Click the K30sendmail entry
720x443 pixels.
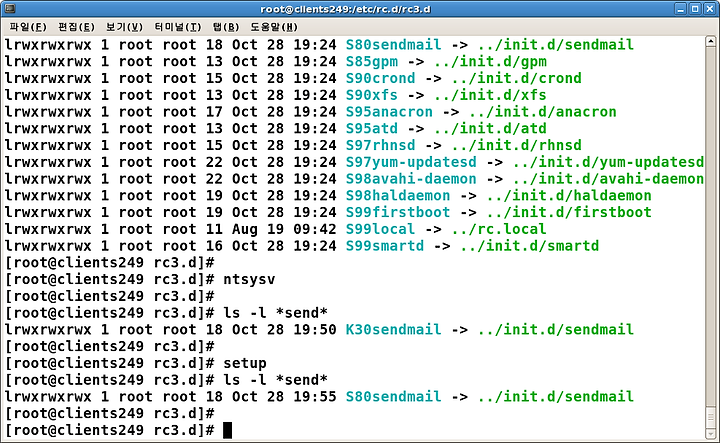[x=394, y=330]
